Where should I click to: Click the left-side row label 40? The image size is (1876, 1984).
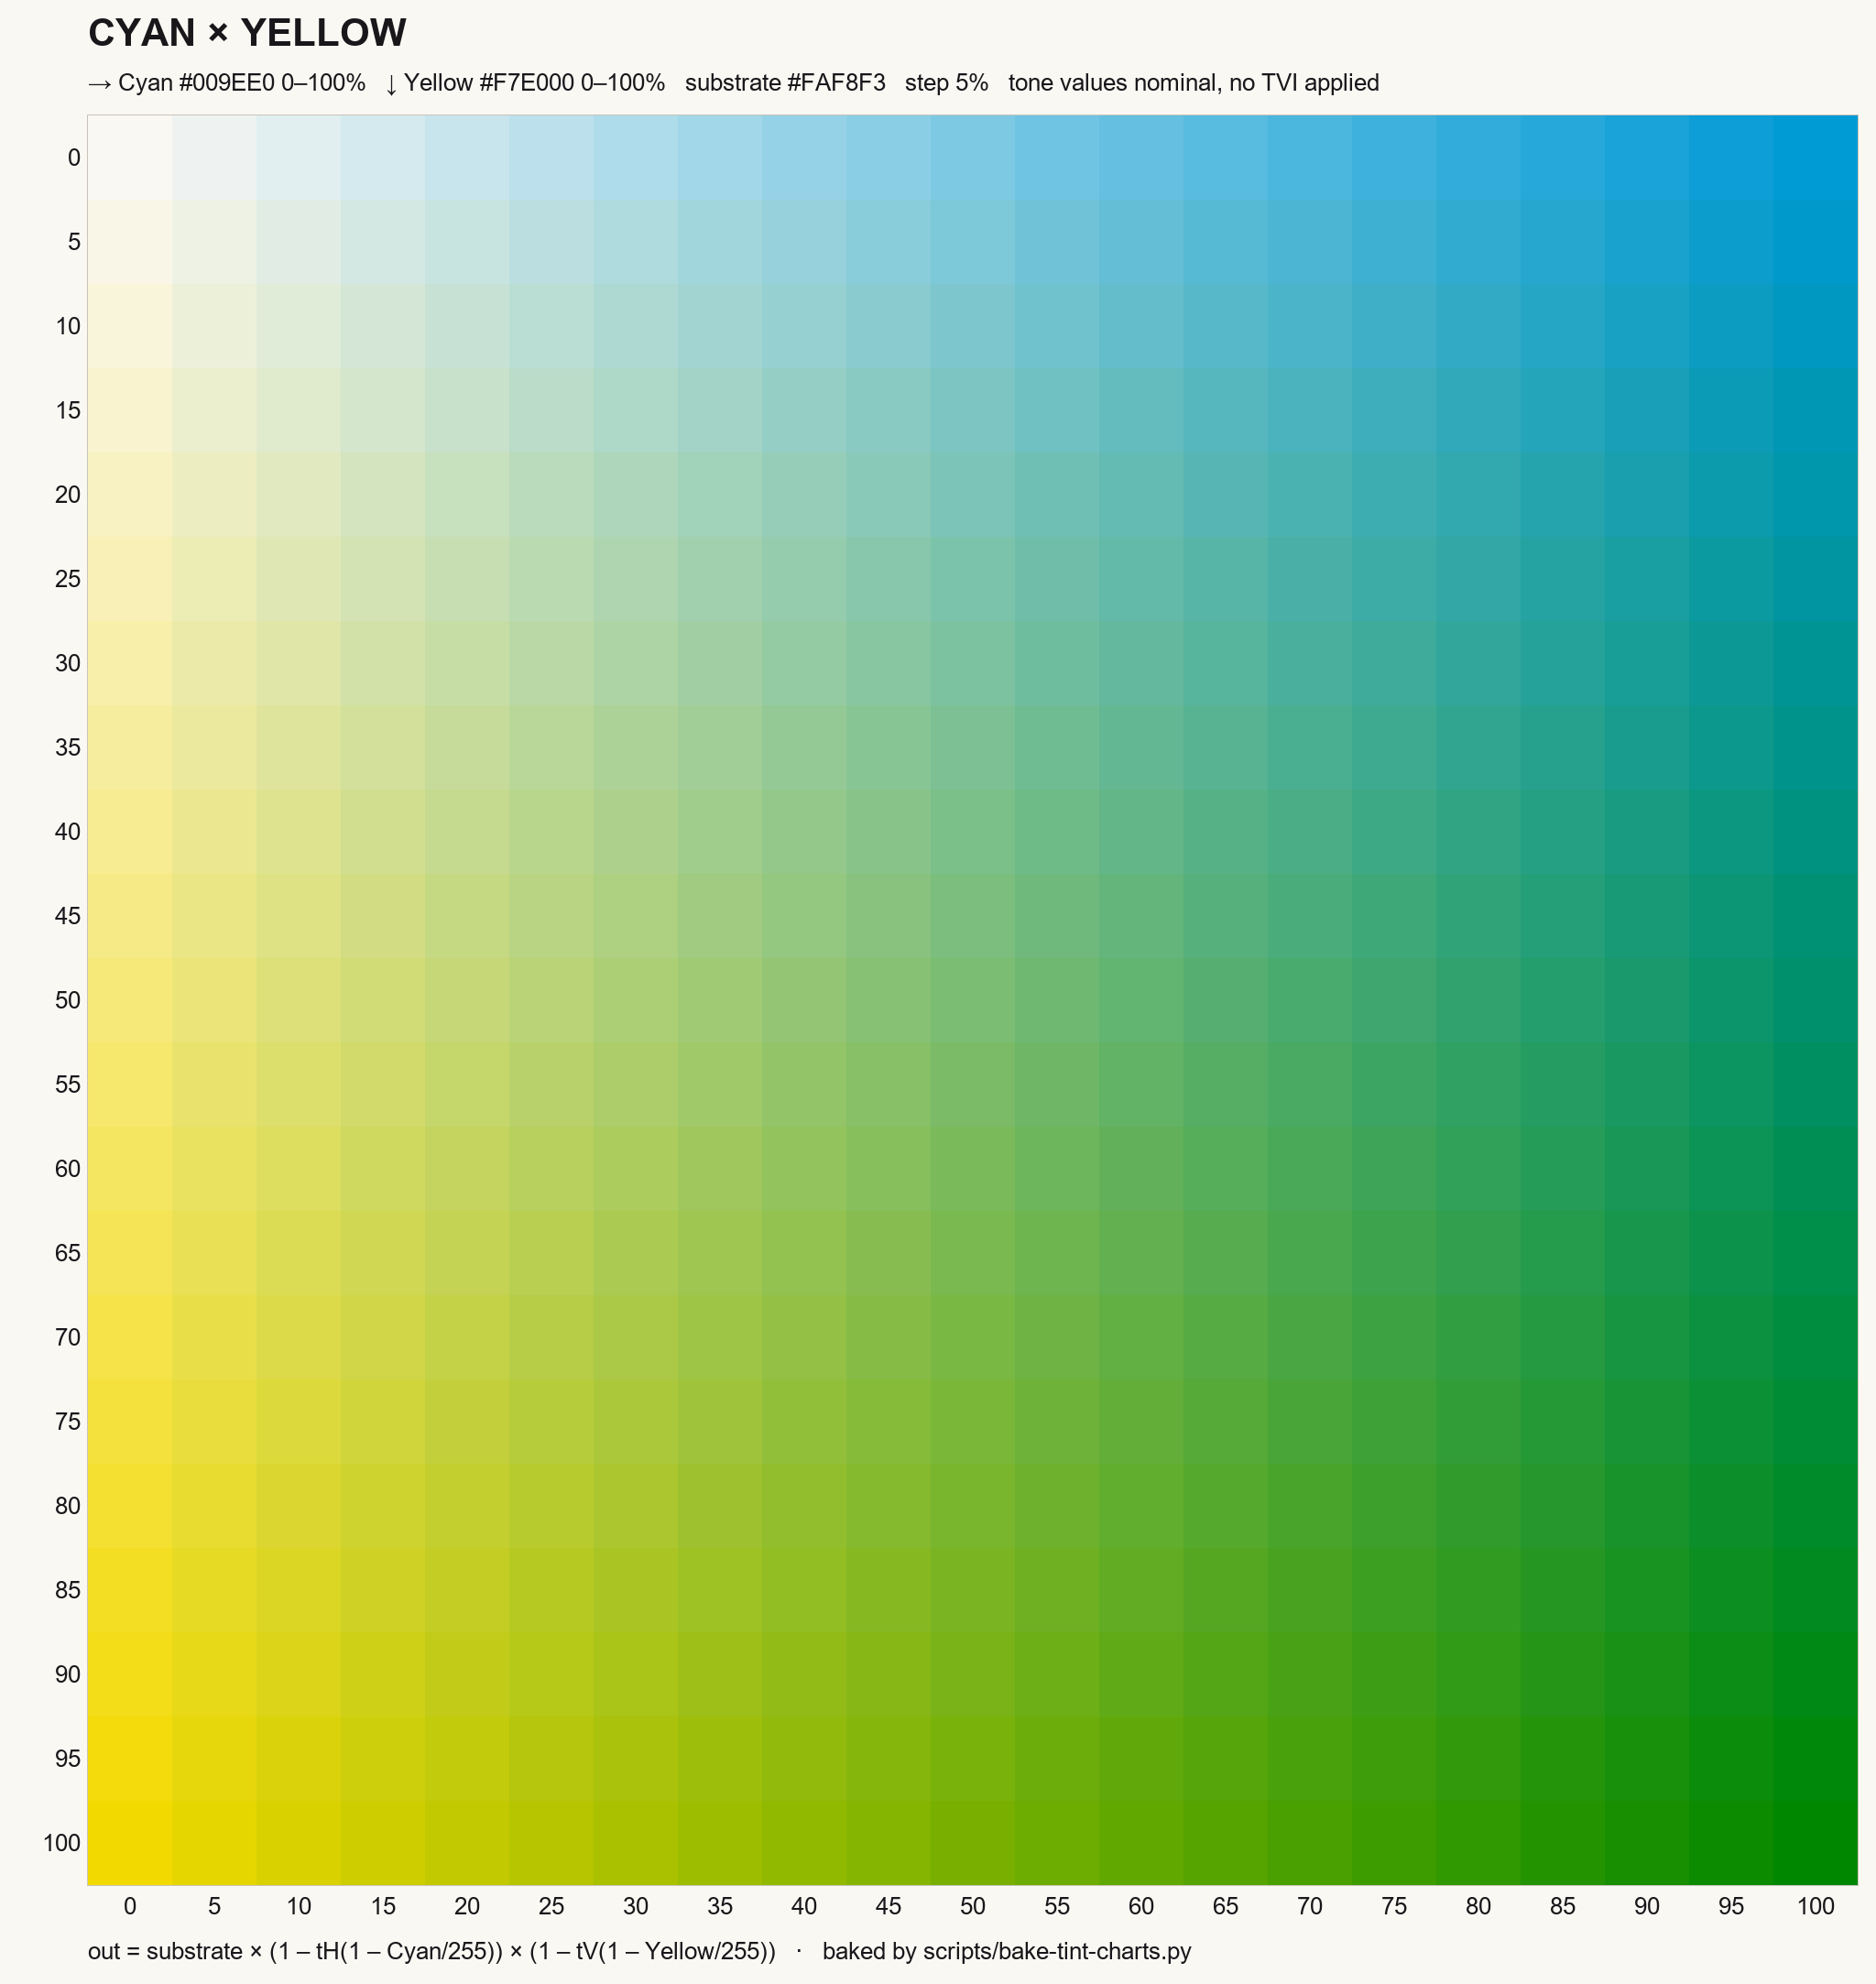tap(68, 832)
